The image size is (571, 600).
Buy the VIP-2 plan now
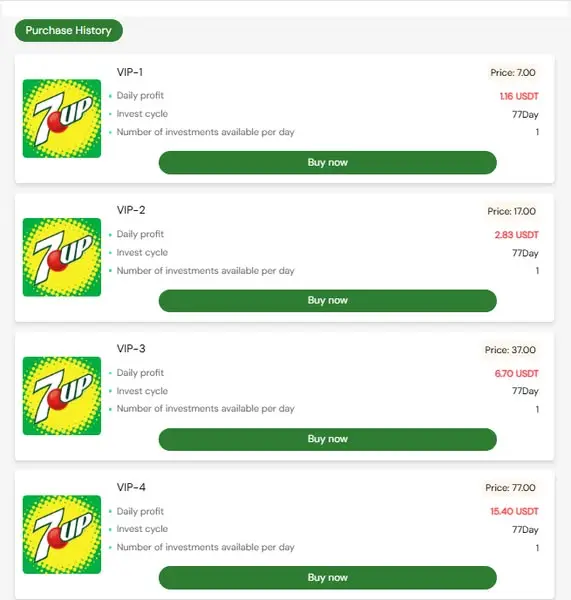point(328,300)
